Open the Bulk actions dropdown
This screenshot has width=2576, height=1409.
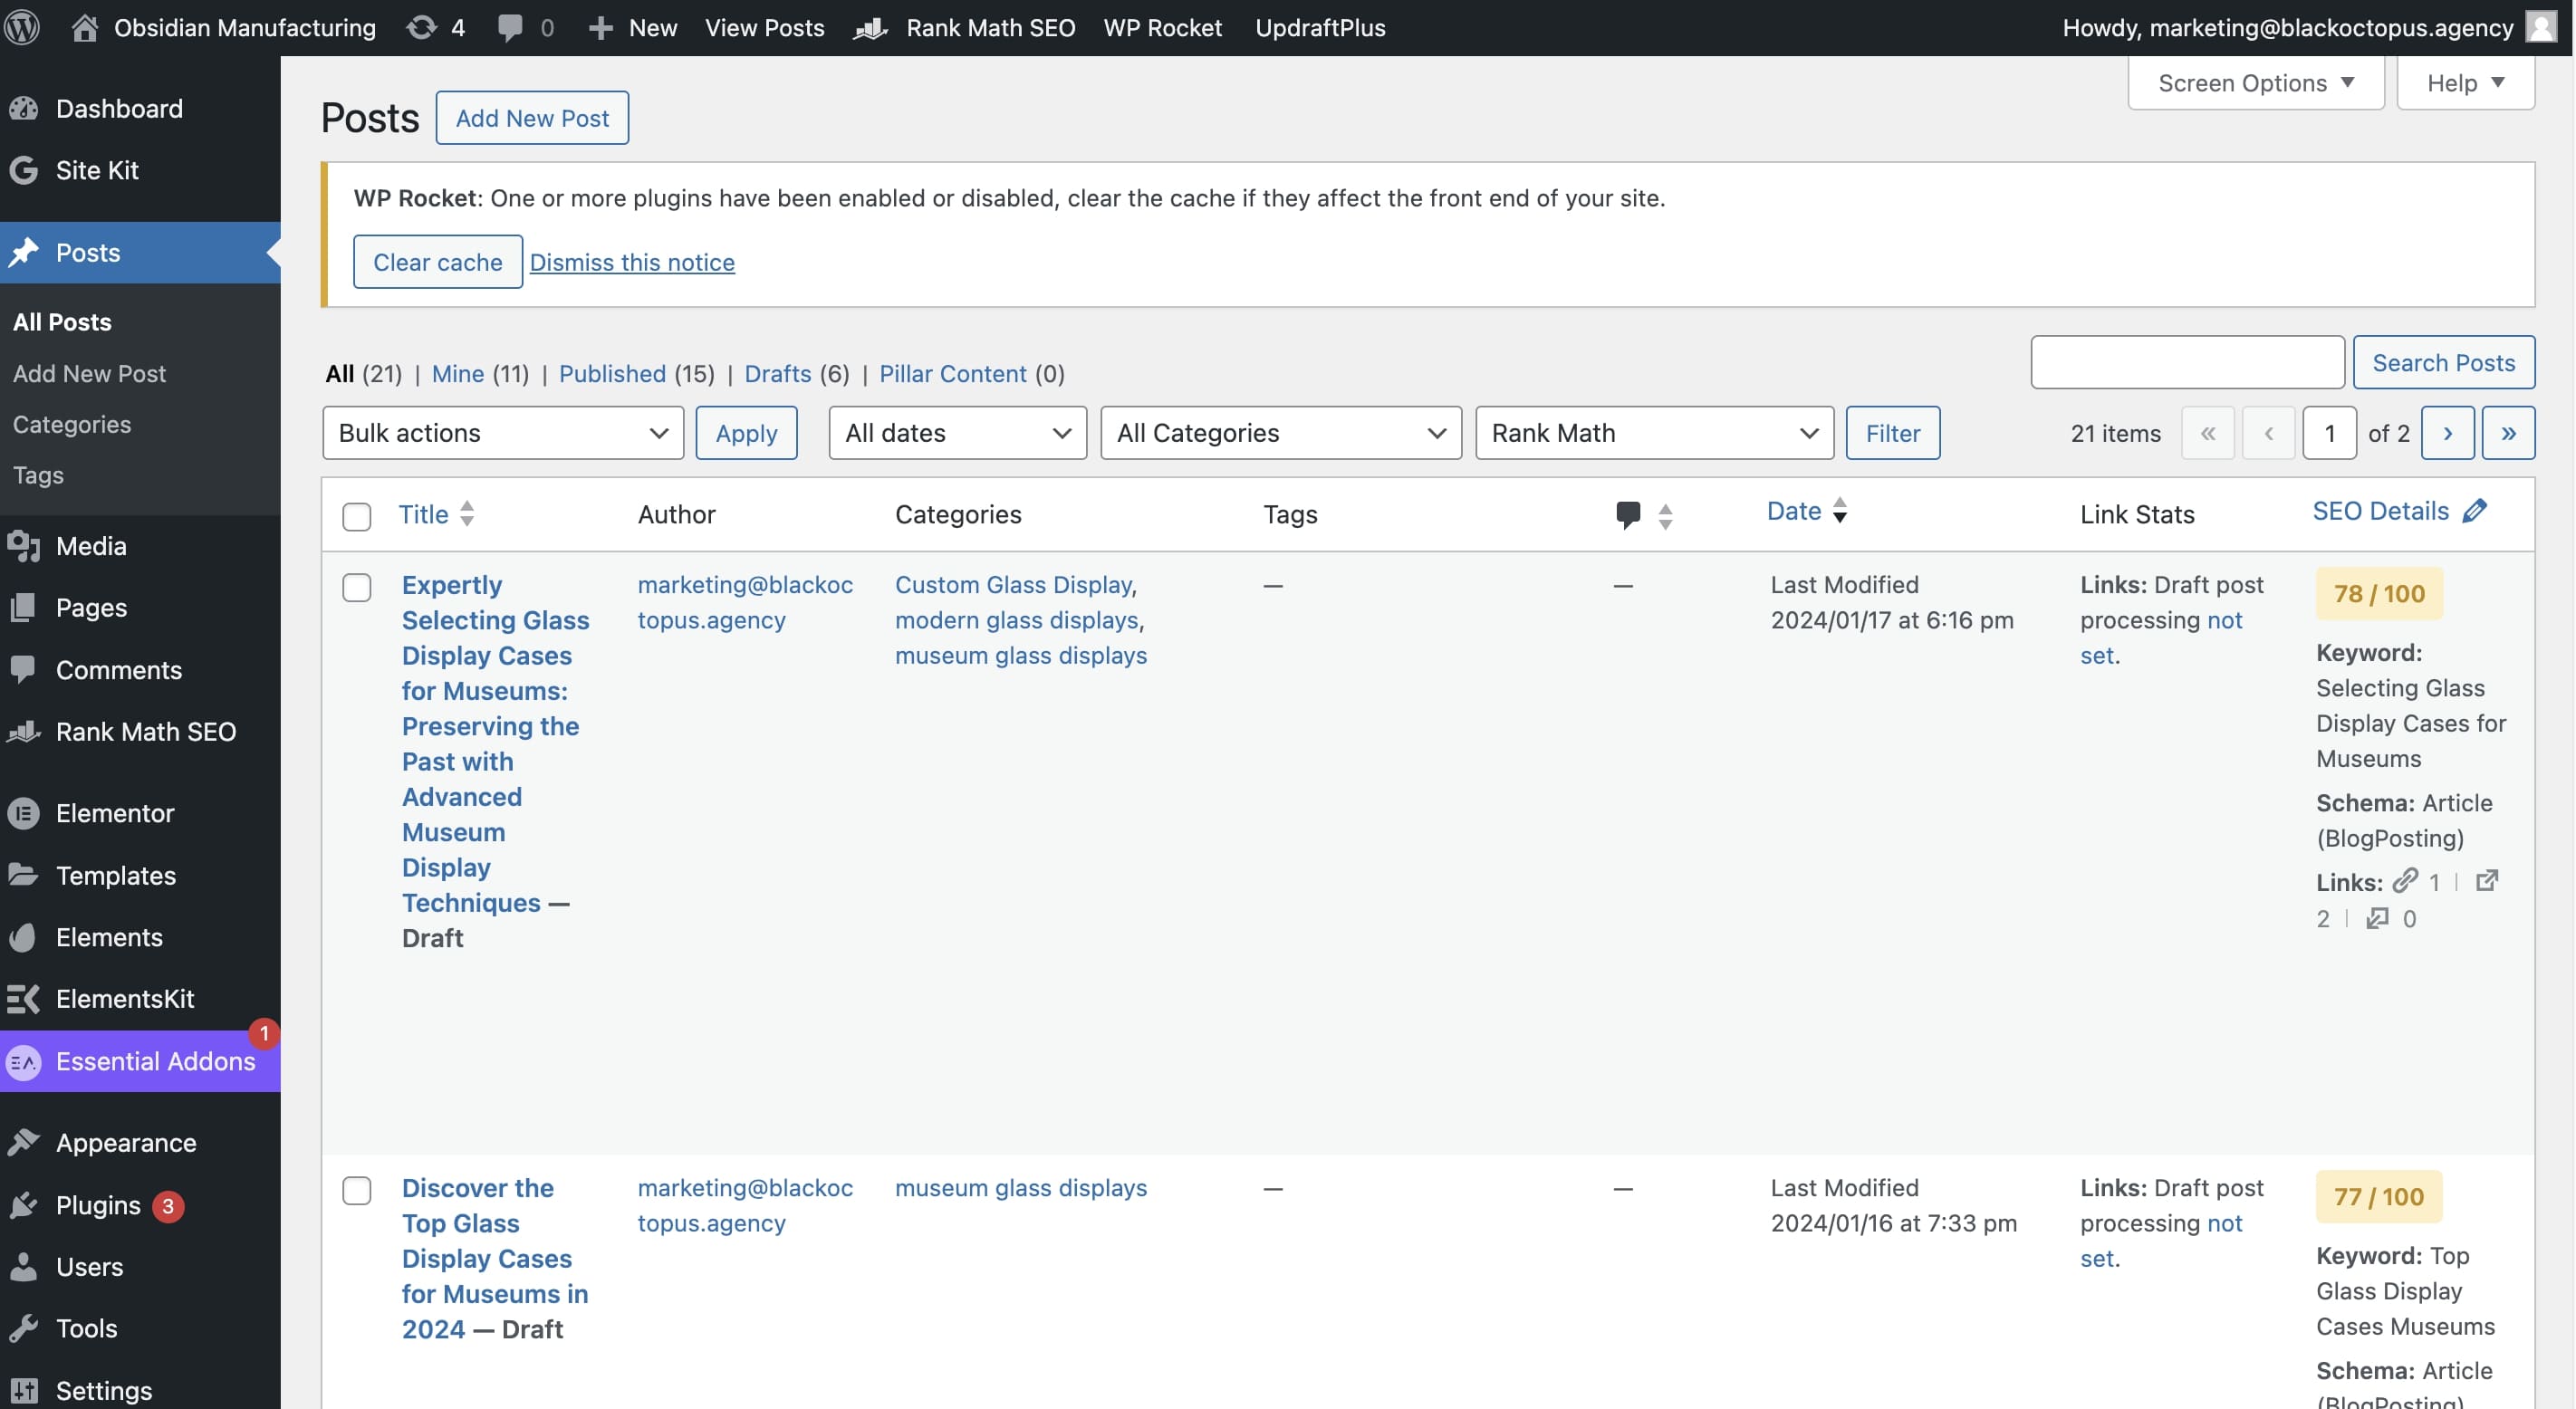(x=502, y=433)
